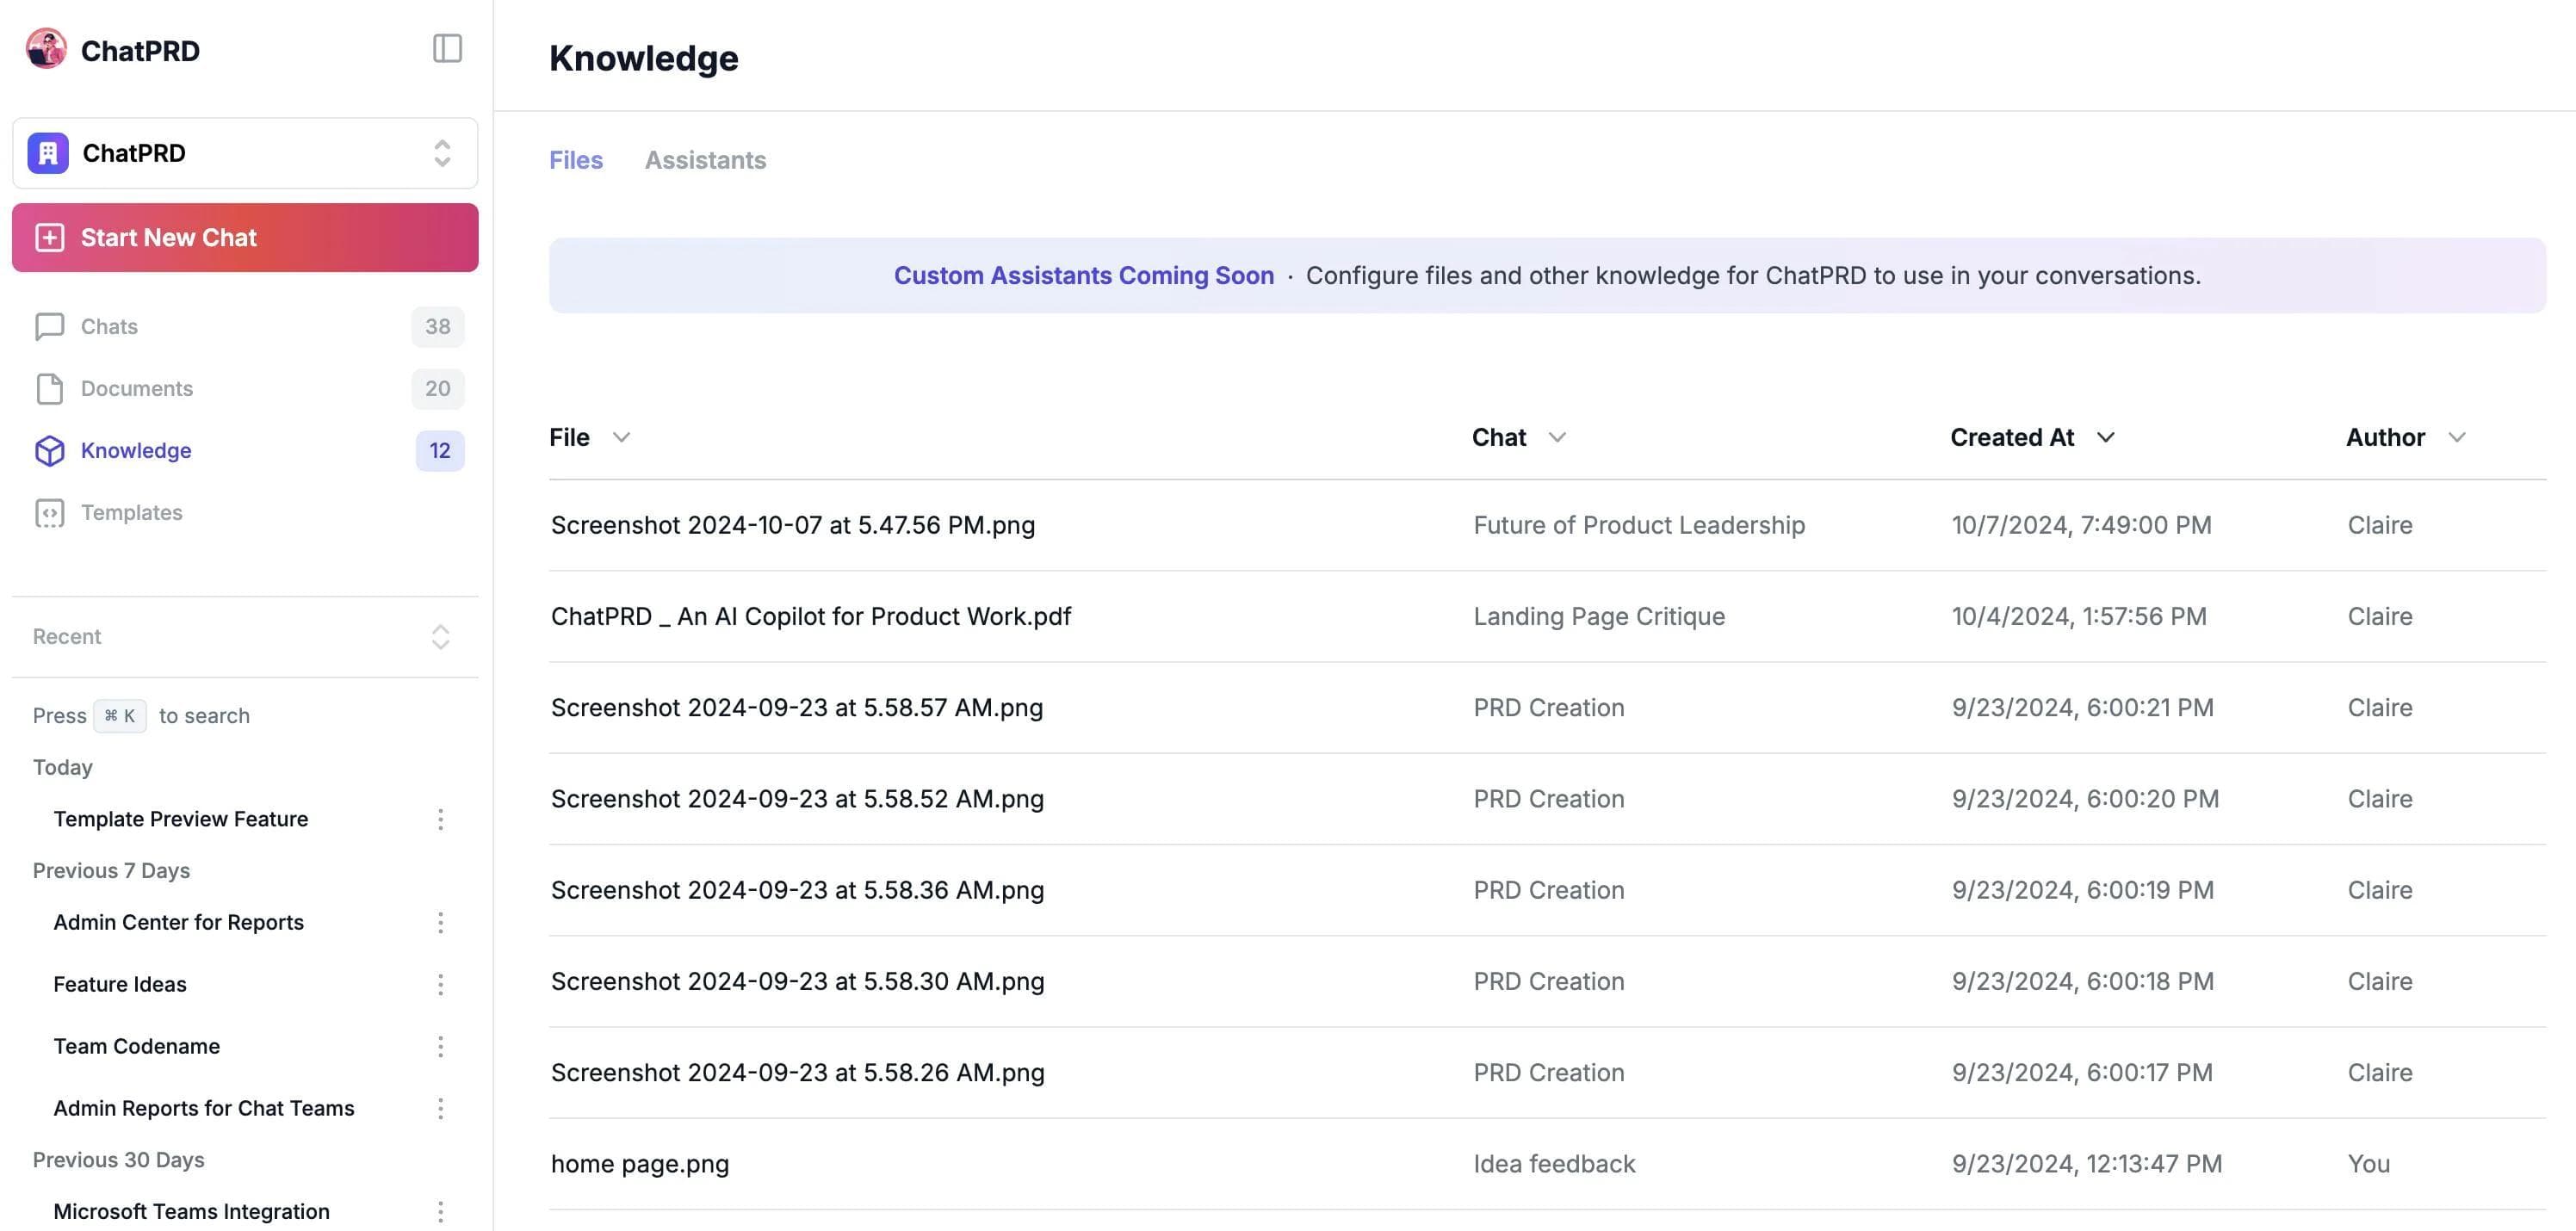Open options menu for Feature Ideas chat

[440, 984]
